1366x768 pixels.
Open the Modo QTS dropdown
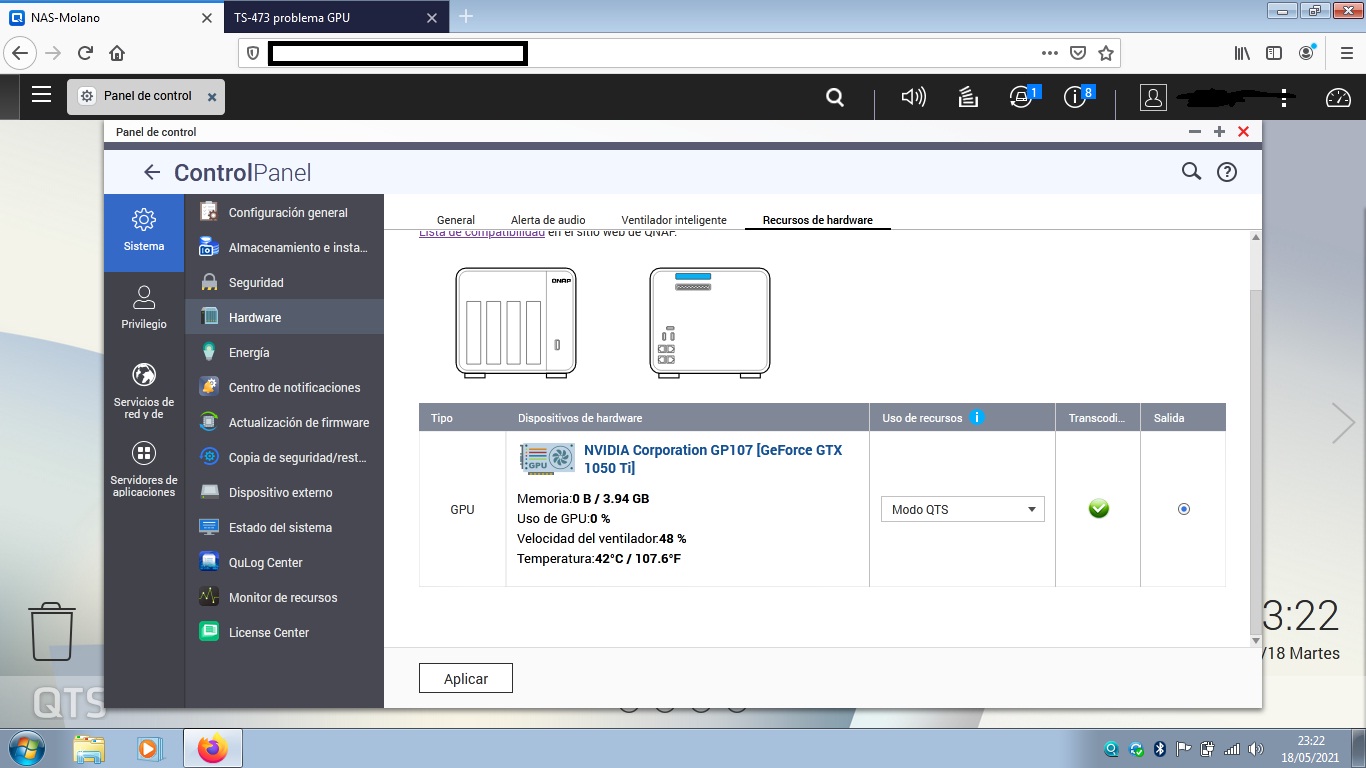tap(962, 509)
